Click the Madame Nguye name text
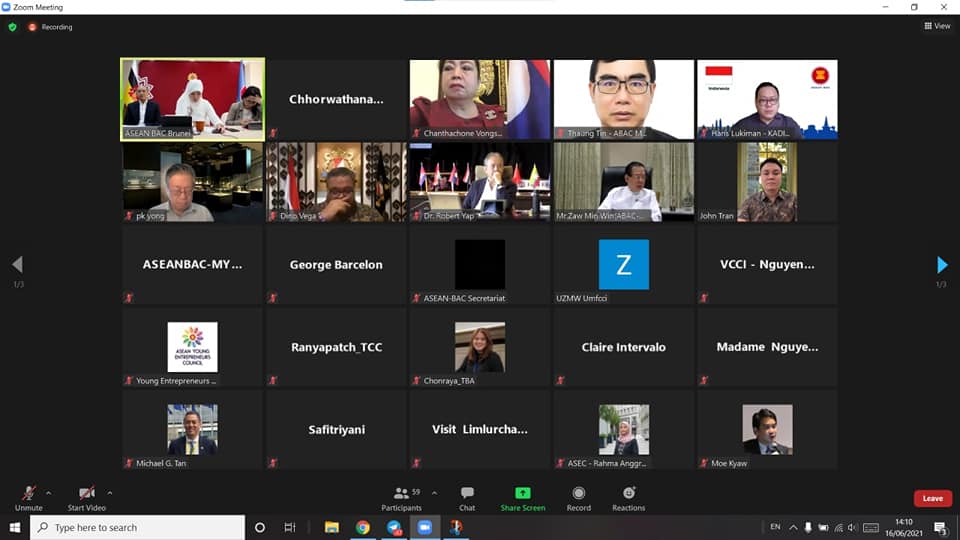 click(767, 347)
